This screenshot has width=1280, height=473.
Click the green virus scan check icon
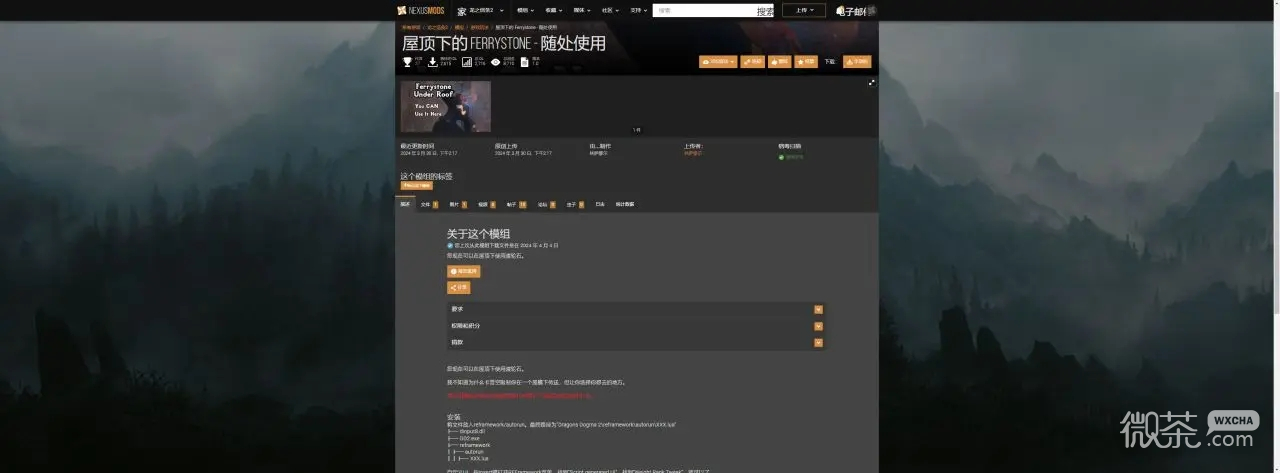[782, 157]
